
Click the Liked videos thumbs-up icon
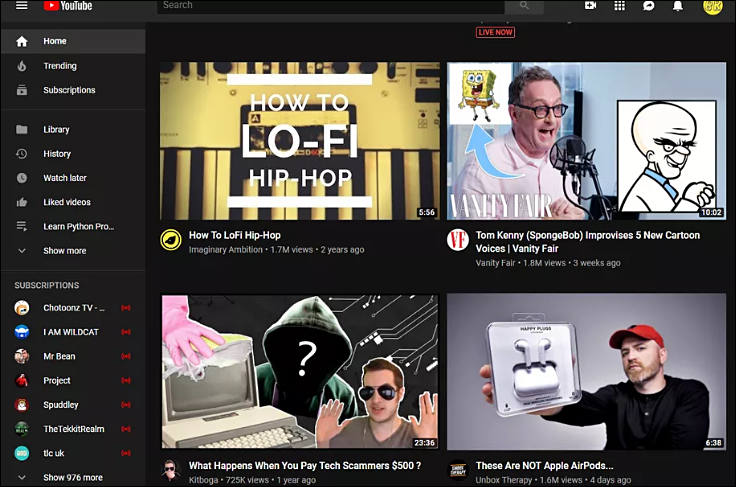22,202
